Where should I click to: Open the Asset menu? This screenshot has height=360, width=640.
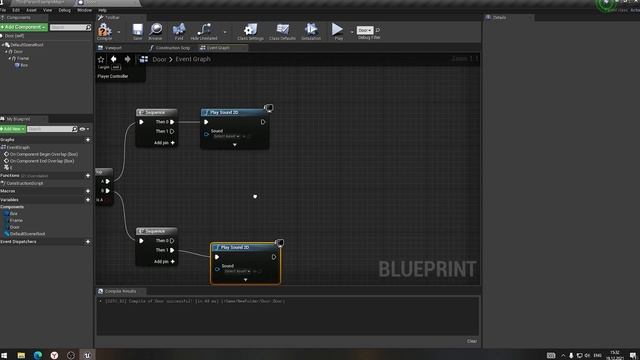31,10
